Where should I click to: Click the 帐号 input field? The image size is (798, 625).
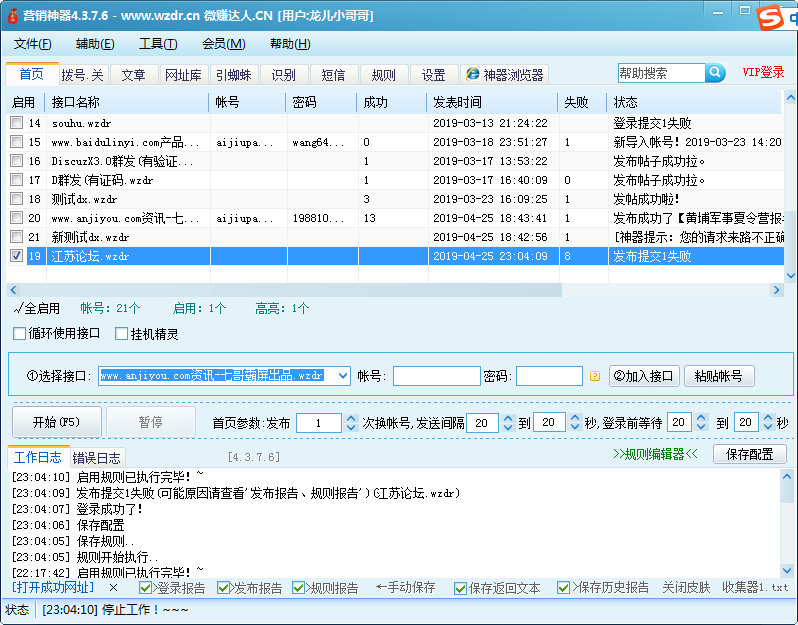pyautogui.click(x=436, y=376)
